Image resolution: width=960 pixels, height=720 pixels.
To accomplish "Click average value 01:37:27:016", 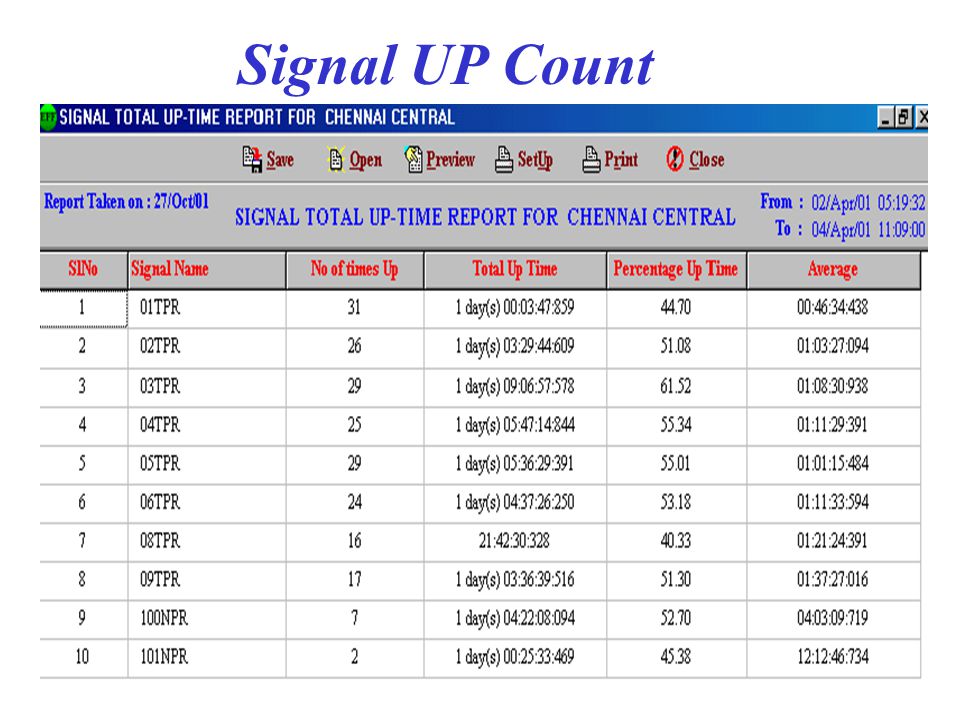I will click(x=833, y=580).
